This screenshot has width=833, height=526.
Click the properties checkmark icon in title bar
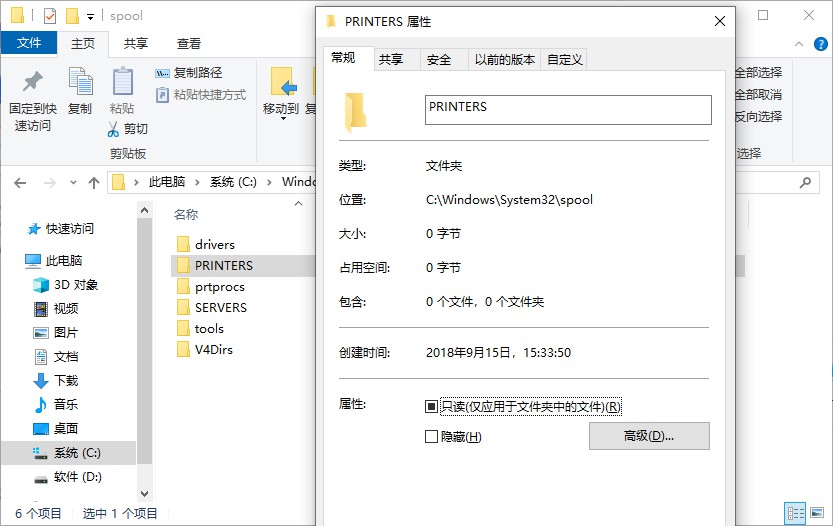click(49, 16)
